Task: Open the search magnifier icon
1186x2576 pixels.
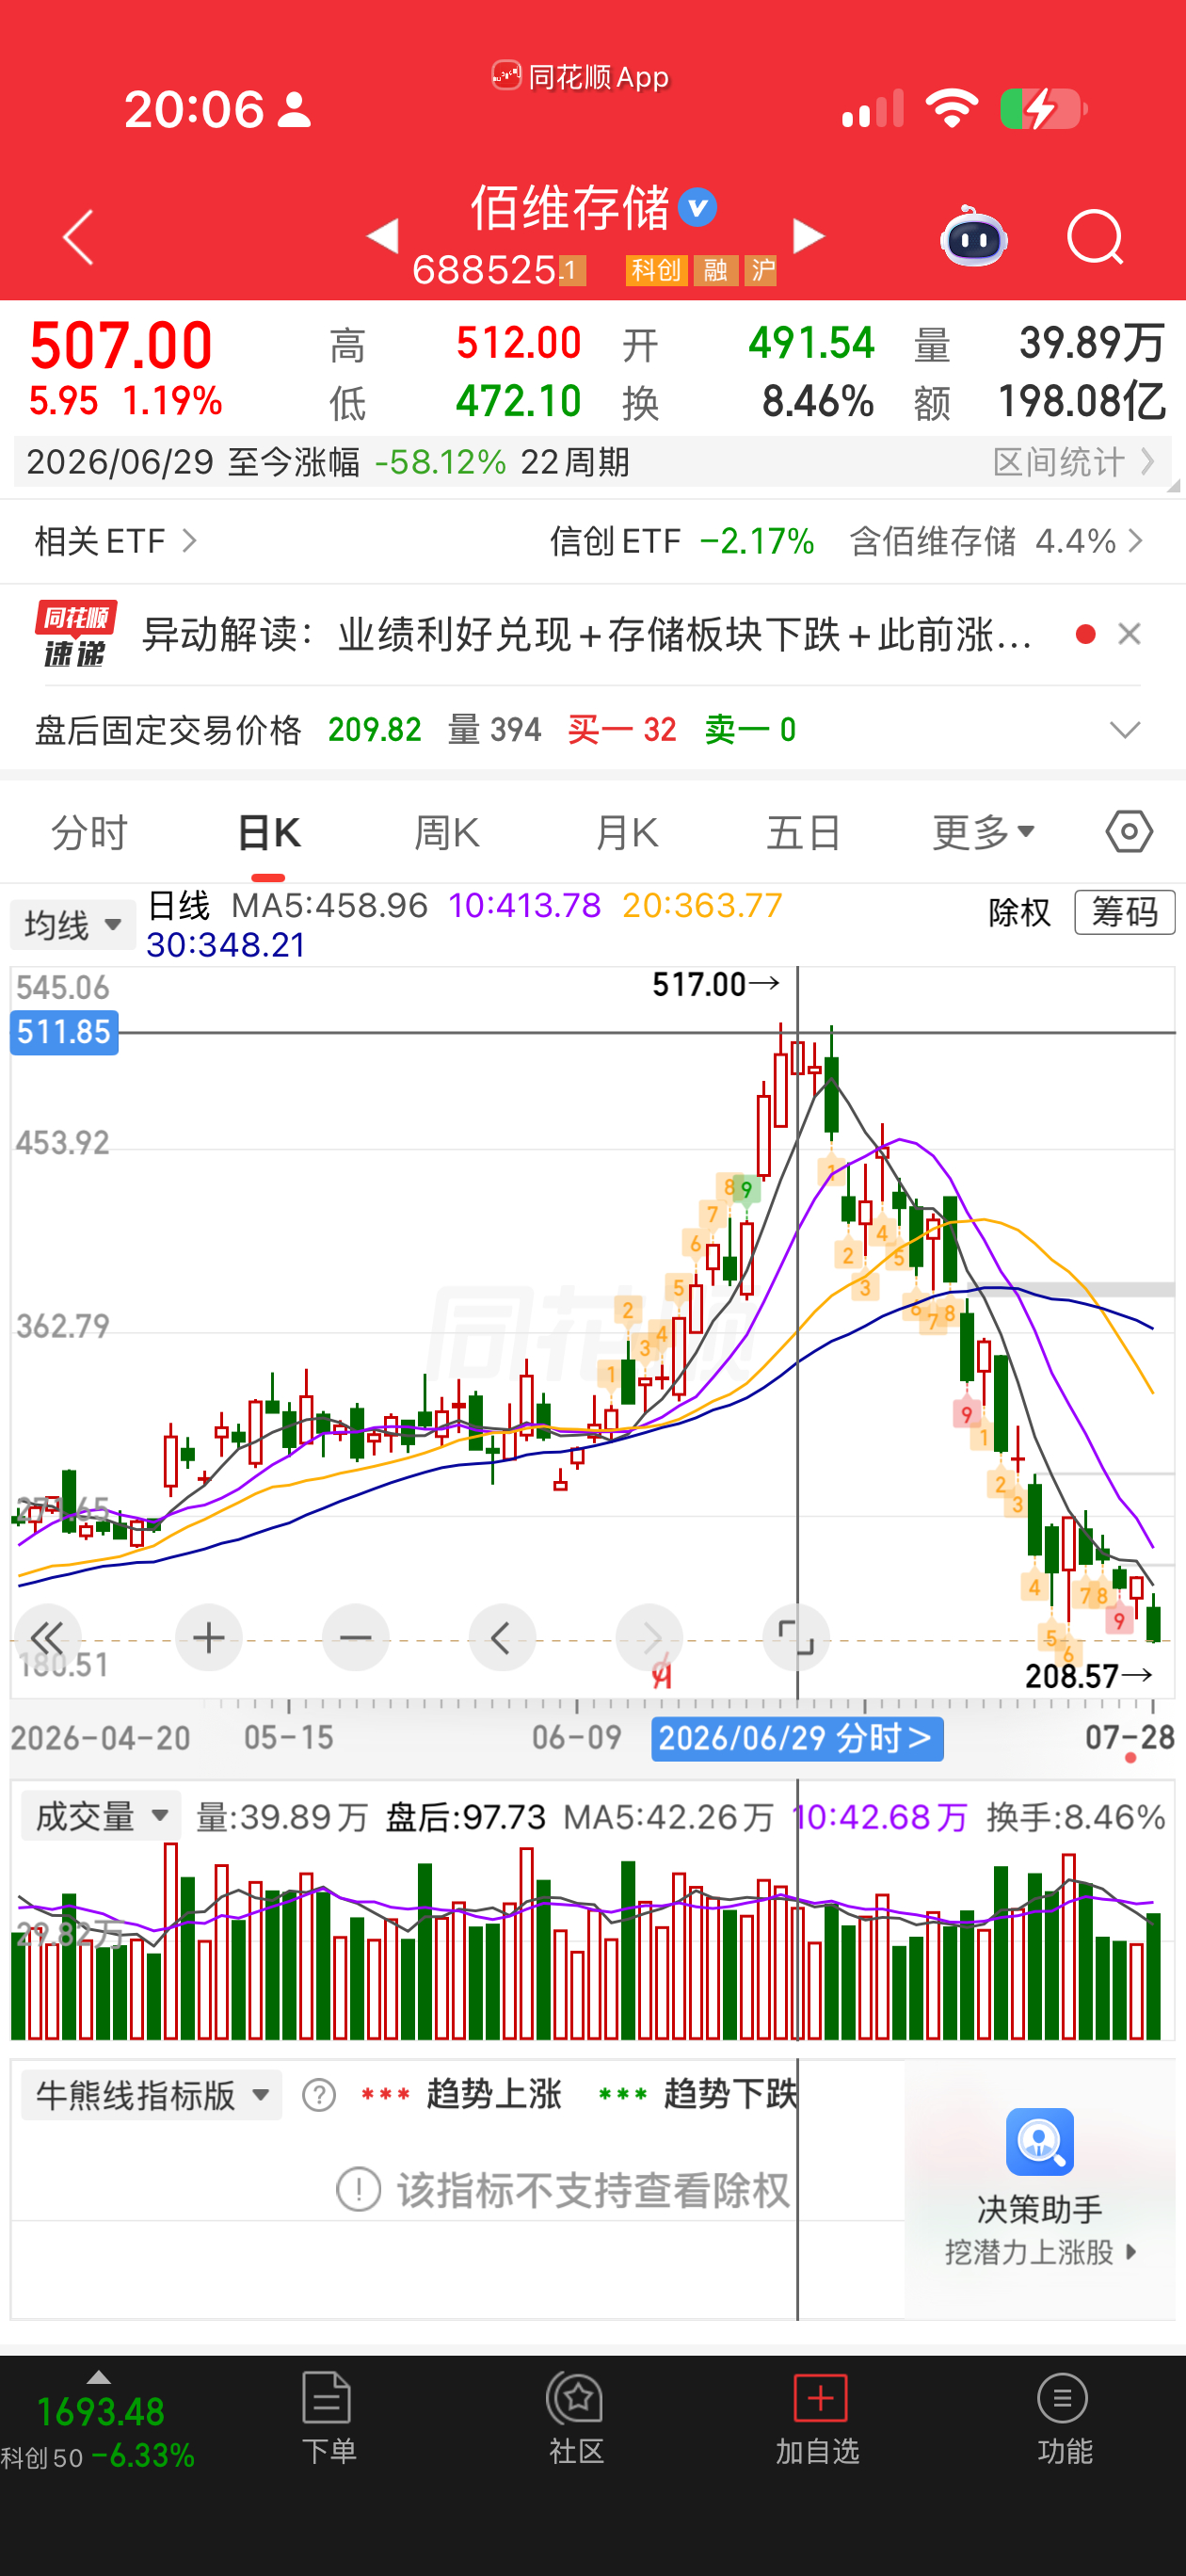Action: point(1095,237)
